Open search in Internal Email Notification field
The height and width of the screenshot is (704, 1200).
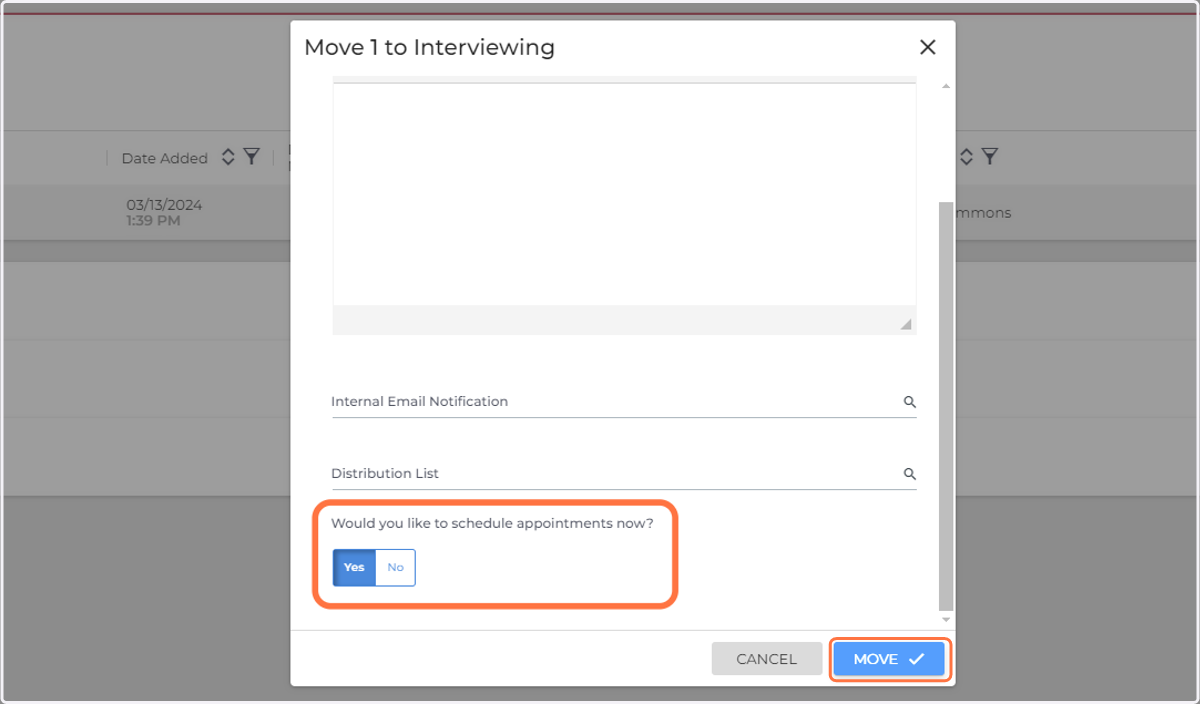[x=910, y=402]
